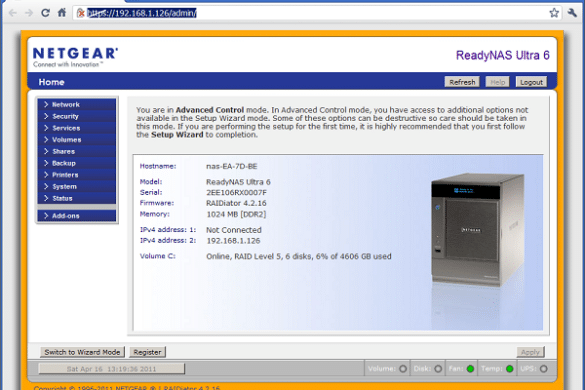The width and height of the screenshot is (585, 390).
Task: Expand the Add-ons section chevron
Action: pos(46,216)
